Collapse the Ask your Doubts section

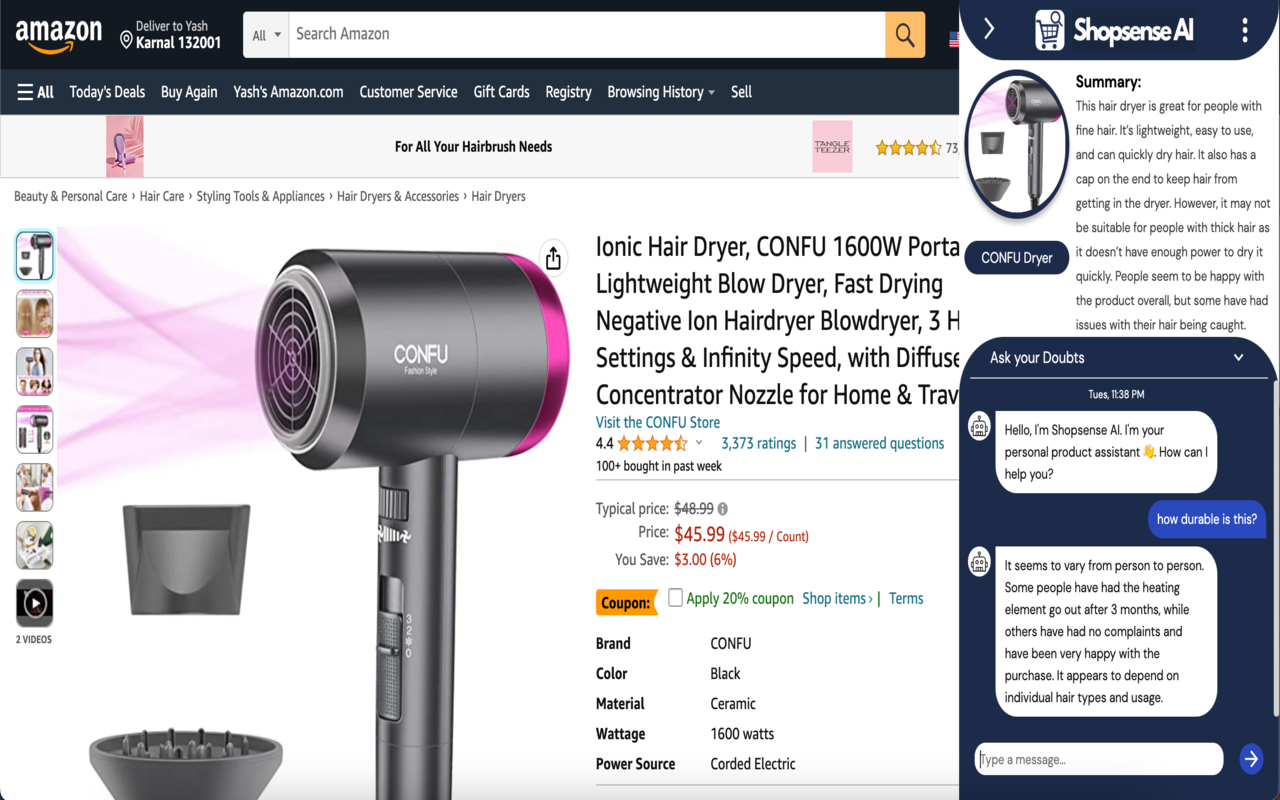(1238, 357)
